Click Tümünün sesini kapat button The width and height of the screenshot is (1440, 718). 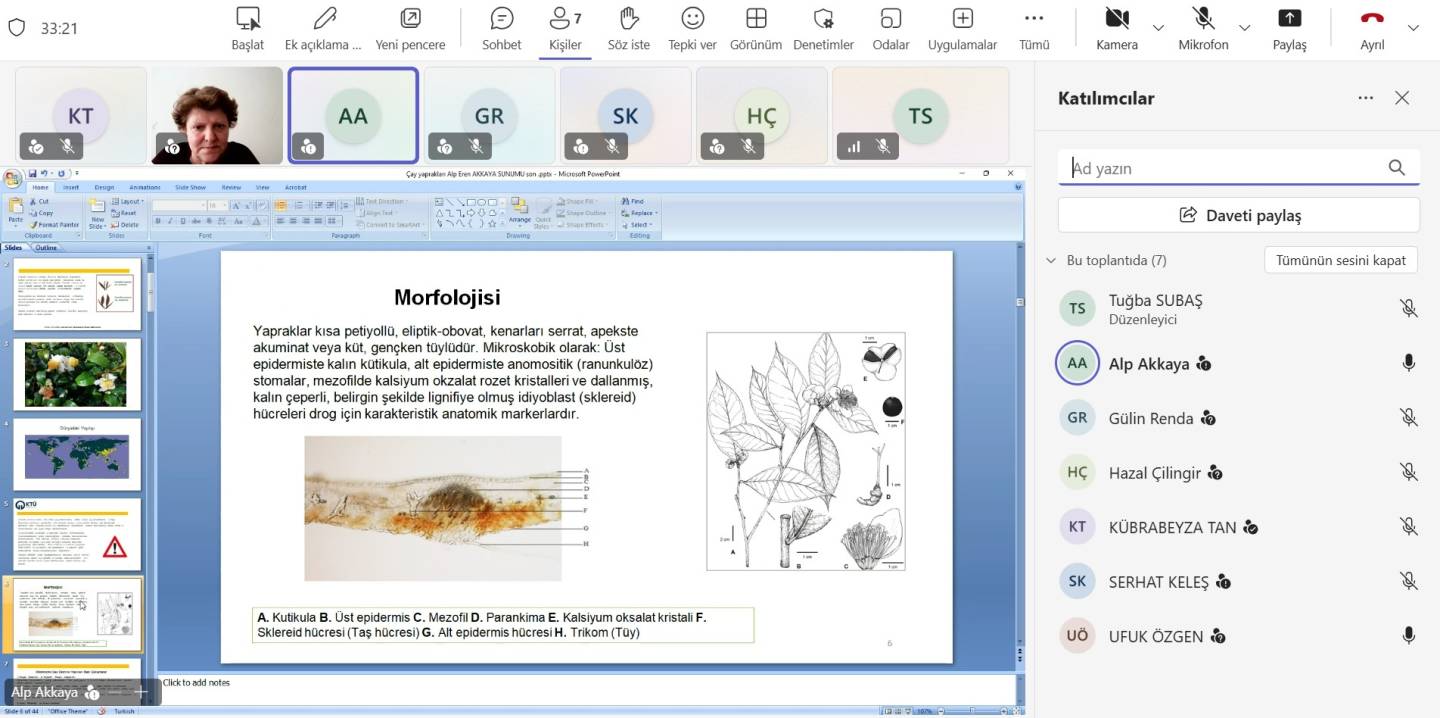pos(1341,260)
